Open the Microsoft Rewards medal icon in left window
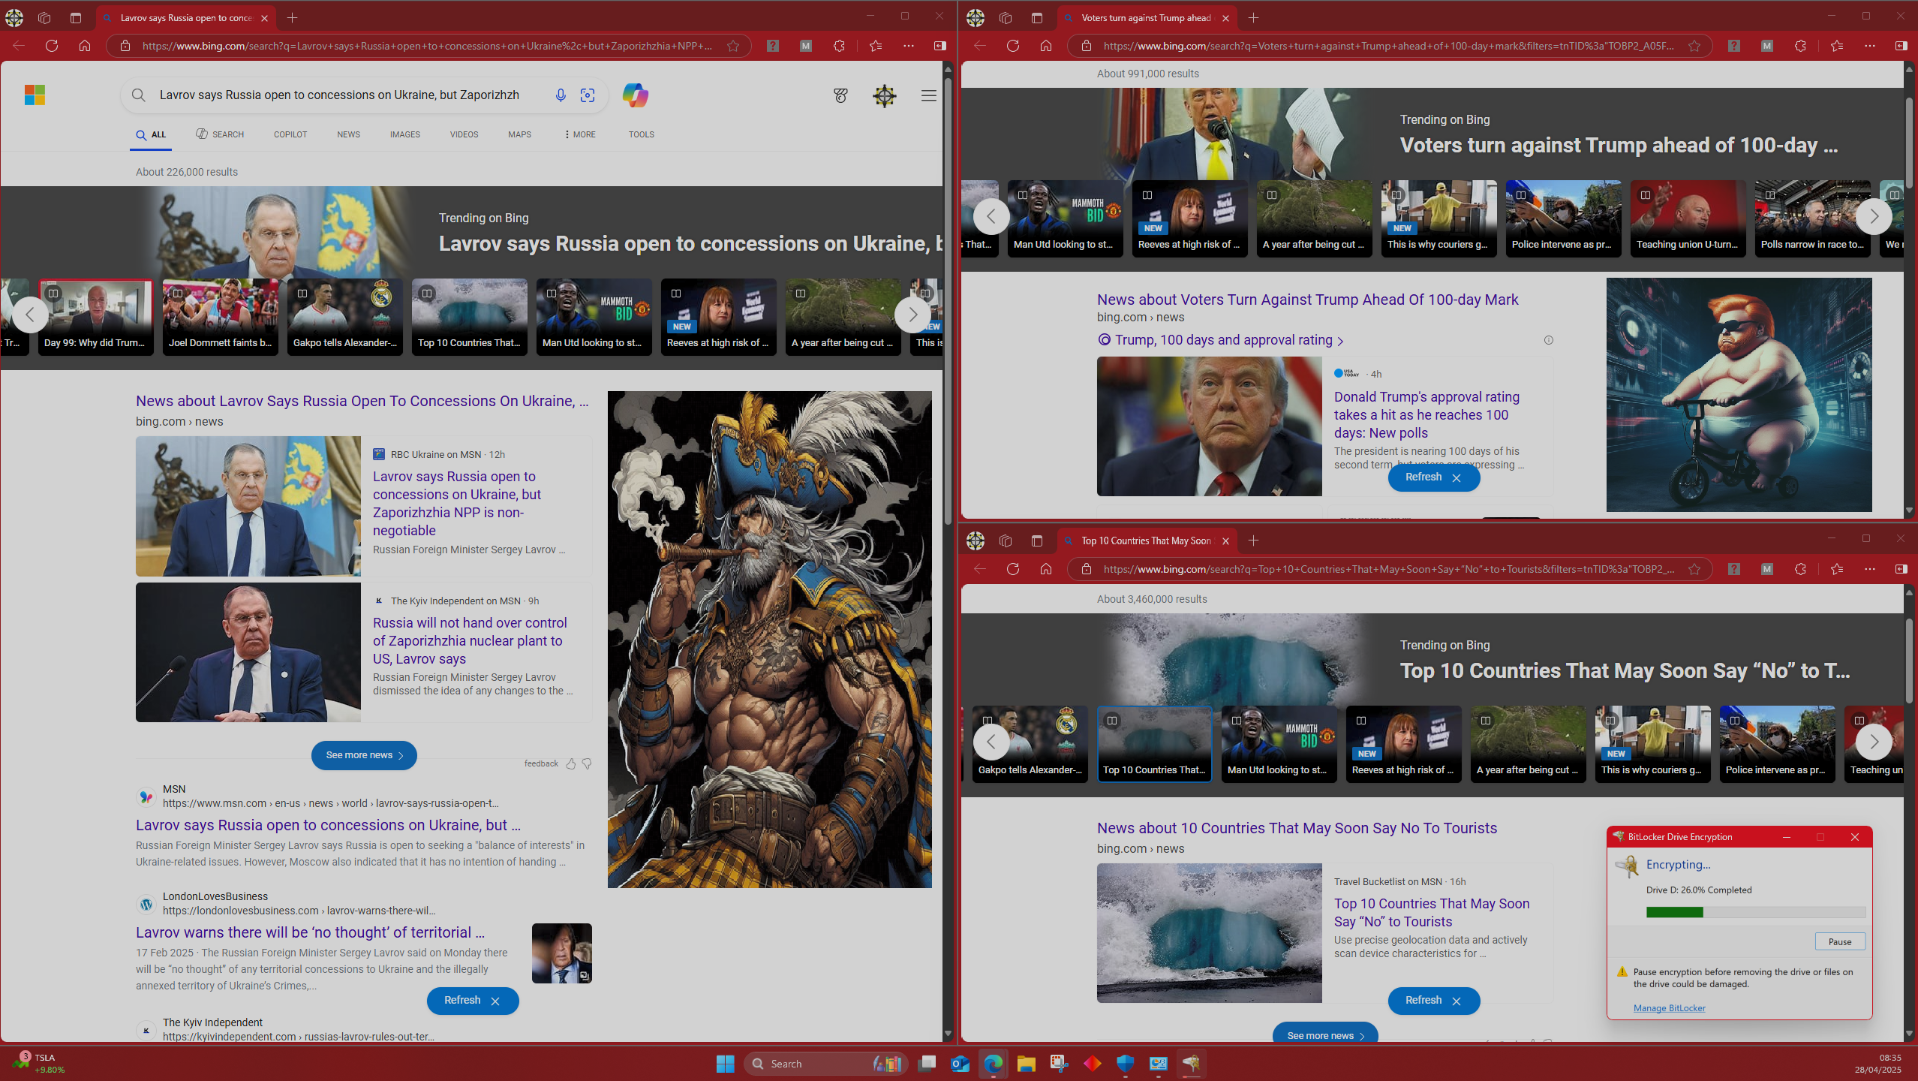The image size is (1918, 1081). (841, 96)
